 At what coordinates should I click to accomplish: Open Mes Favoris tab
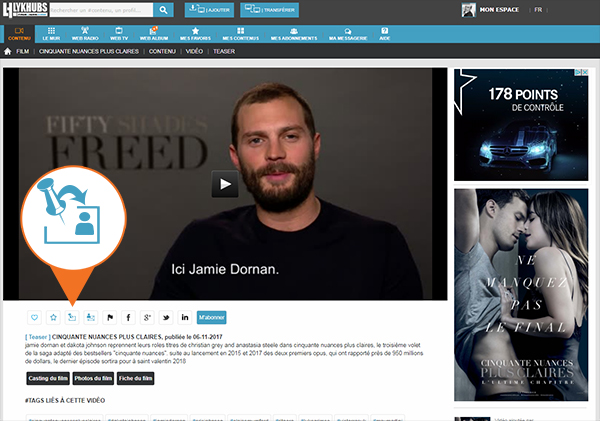coord(195,34)
